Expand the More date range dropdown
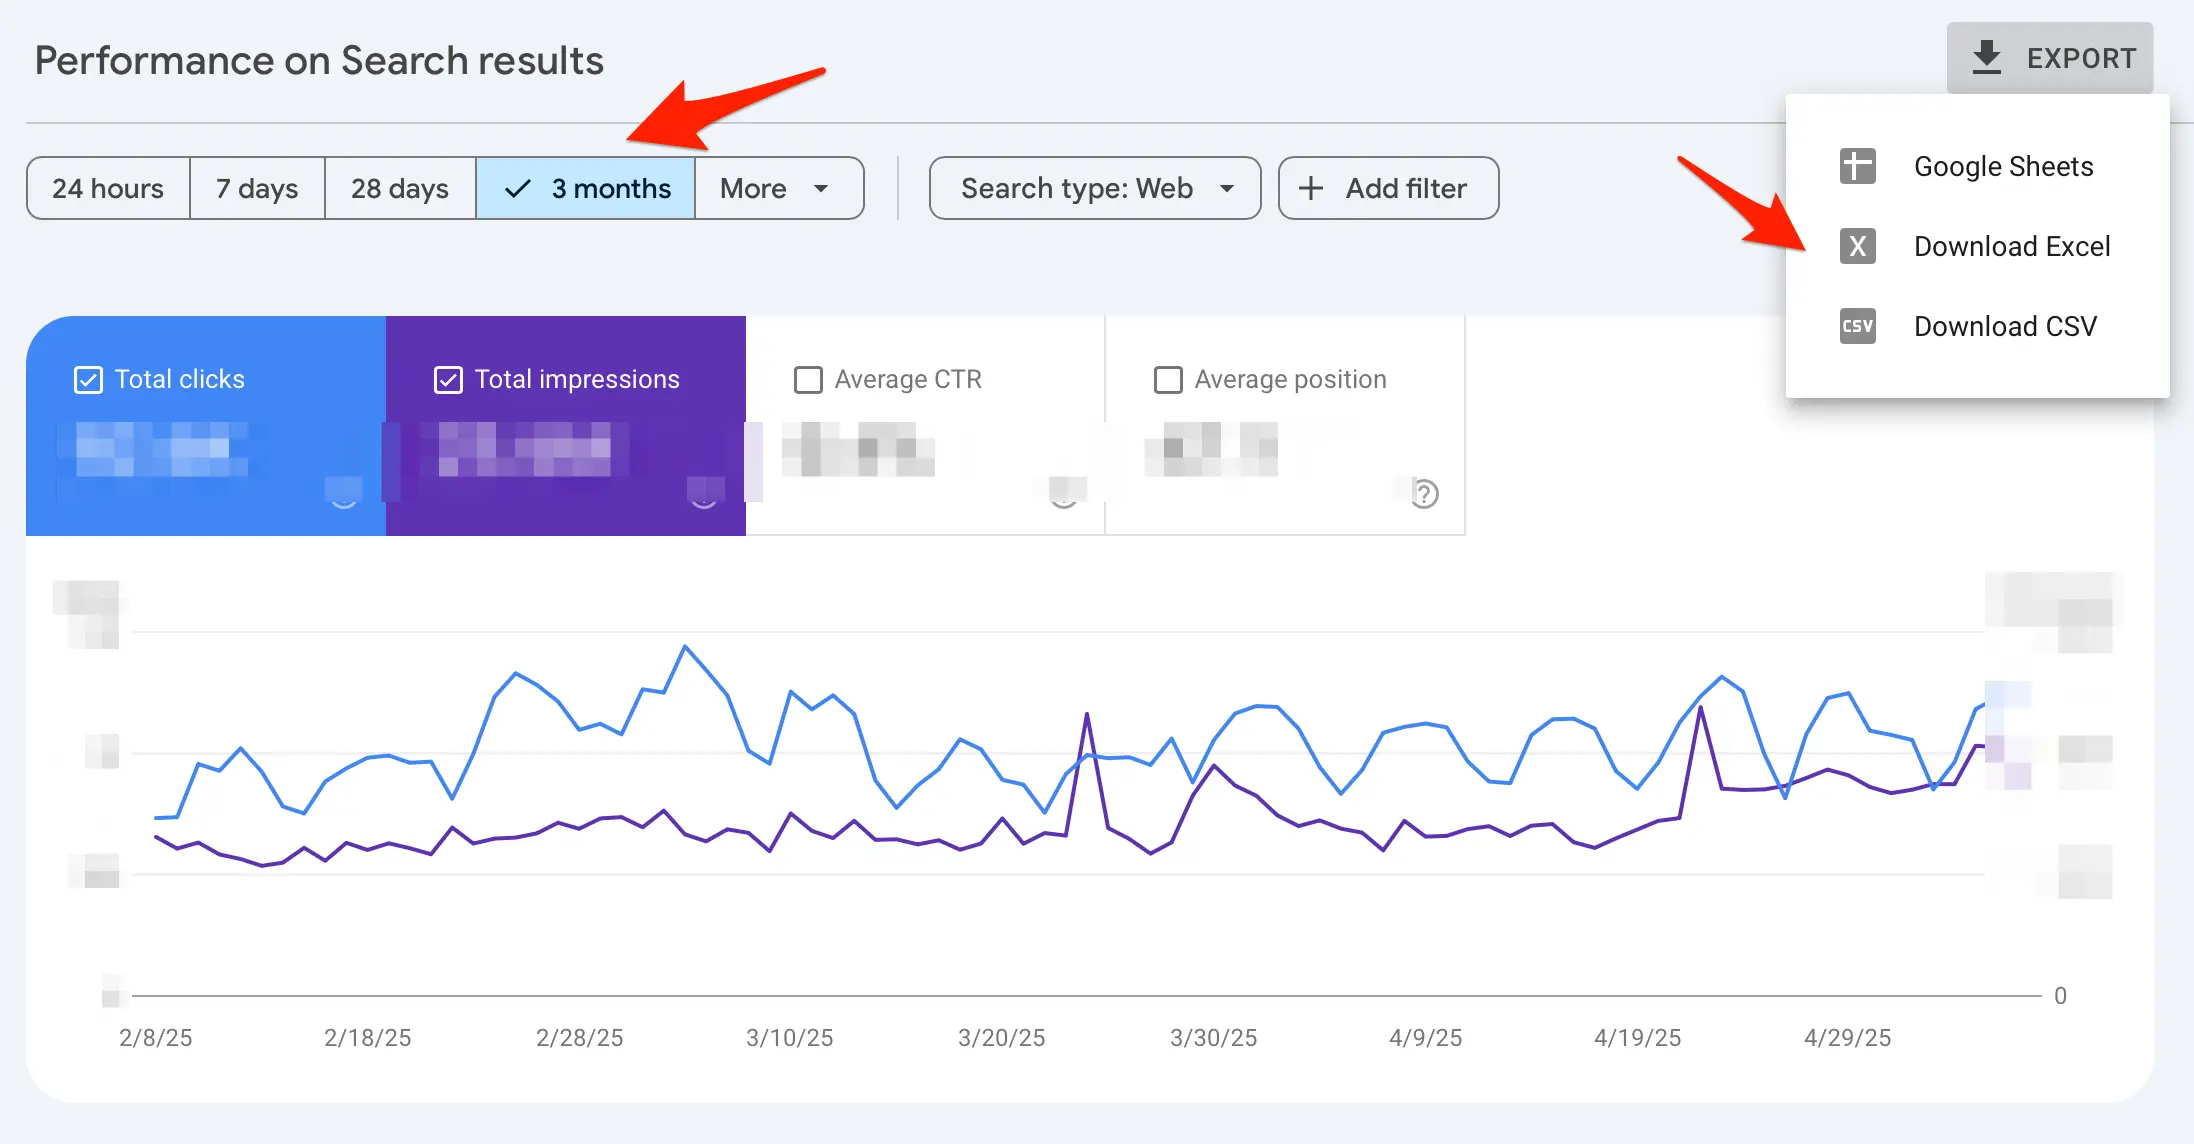The image size is (2194, 1144). pyautogui.click(x=777, y=188)
